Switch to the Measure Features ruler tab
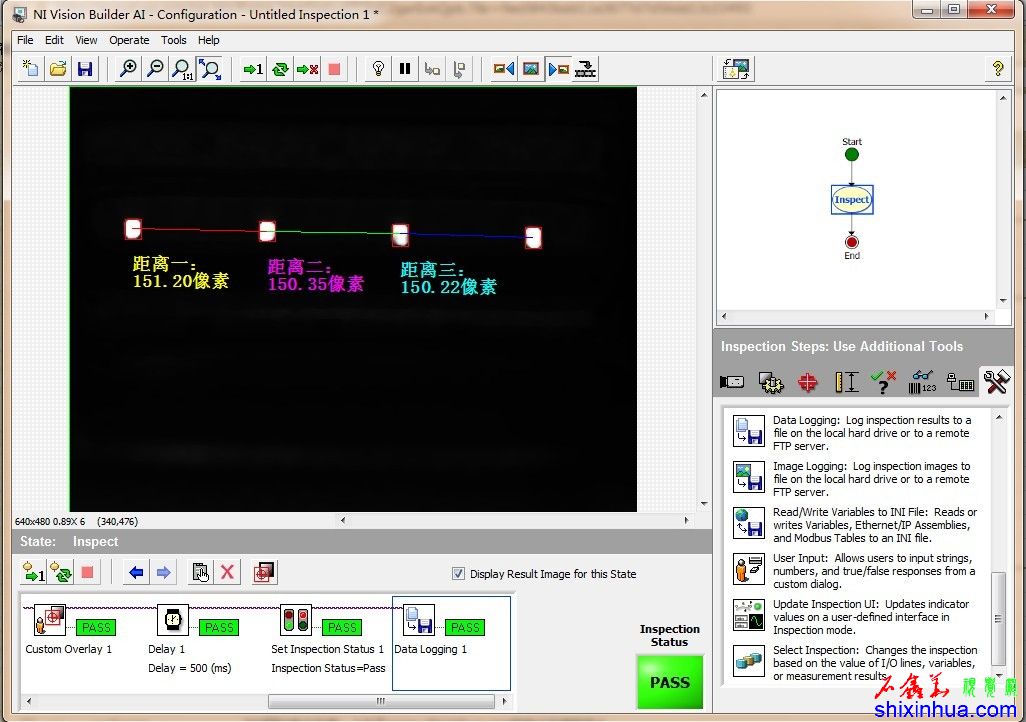This screenshot has height=722, width=1026. 846,382
